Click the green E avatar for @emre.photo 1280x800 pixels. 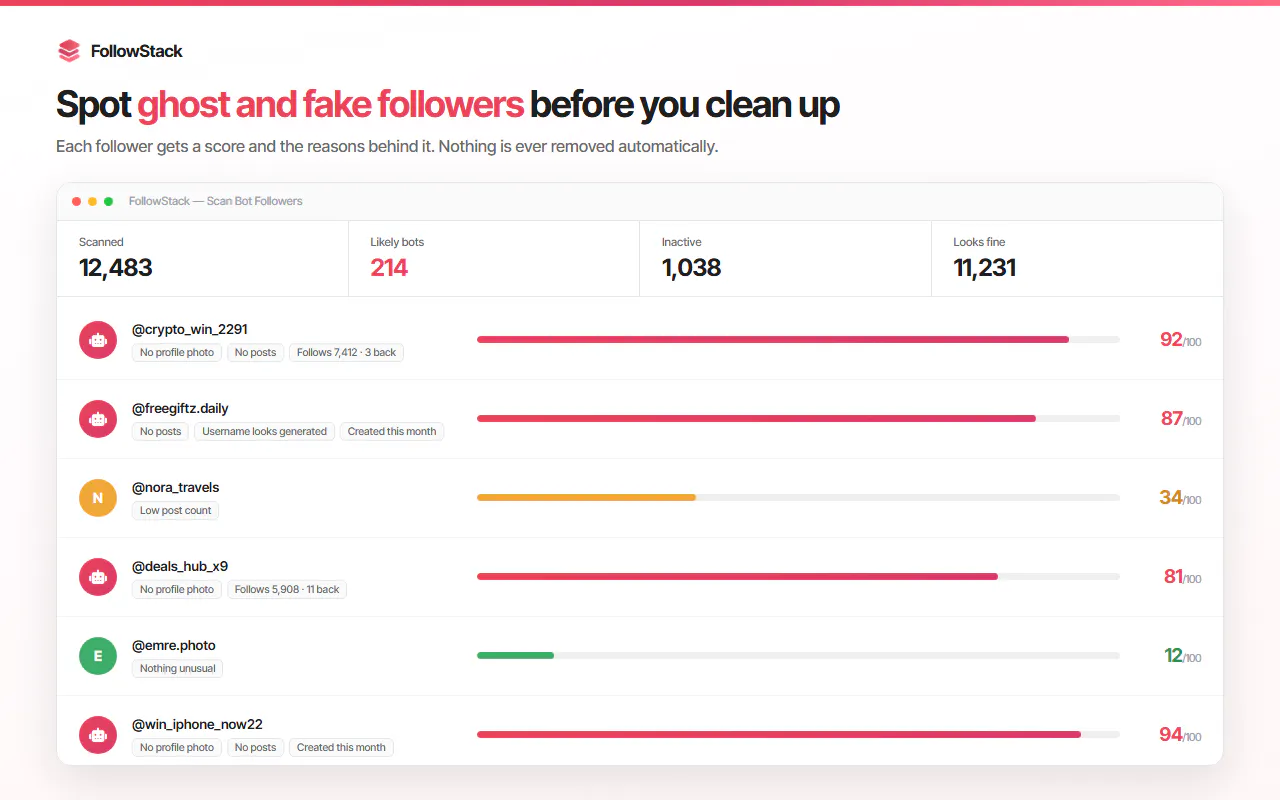(98, 656)
